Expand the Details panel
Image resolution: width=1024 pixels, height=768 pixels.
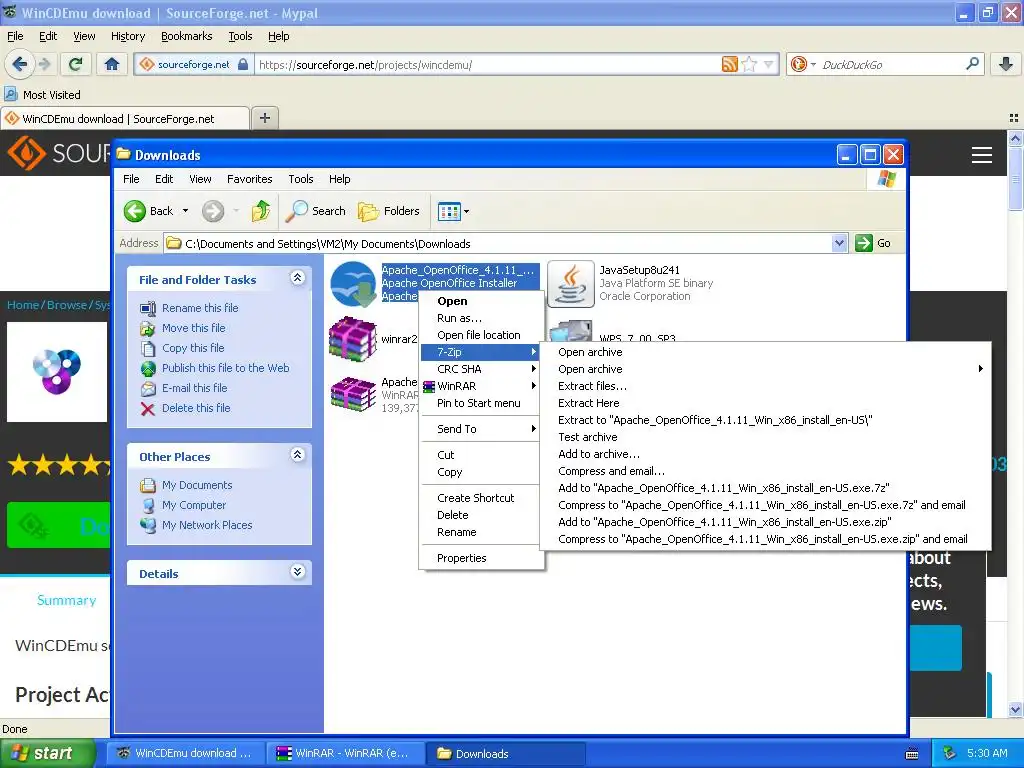coord(297,572)
